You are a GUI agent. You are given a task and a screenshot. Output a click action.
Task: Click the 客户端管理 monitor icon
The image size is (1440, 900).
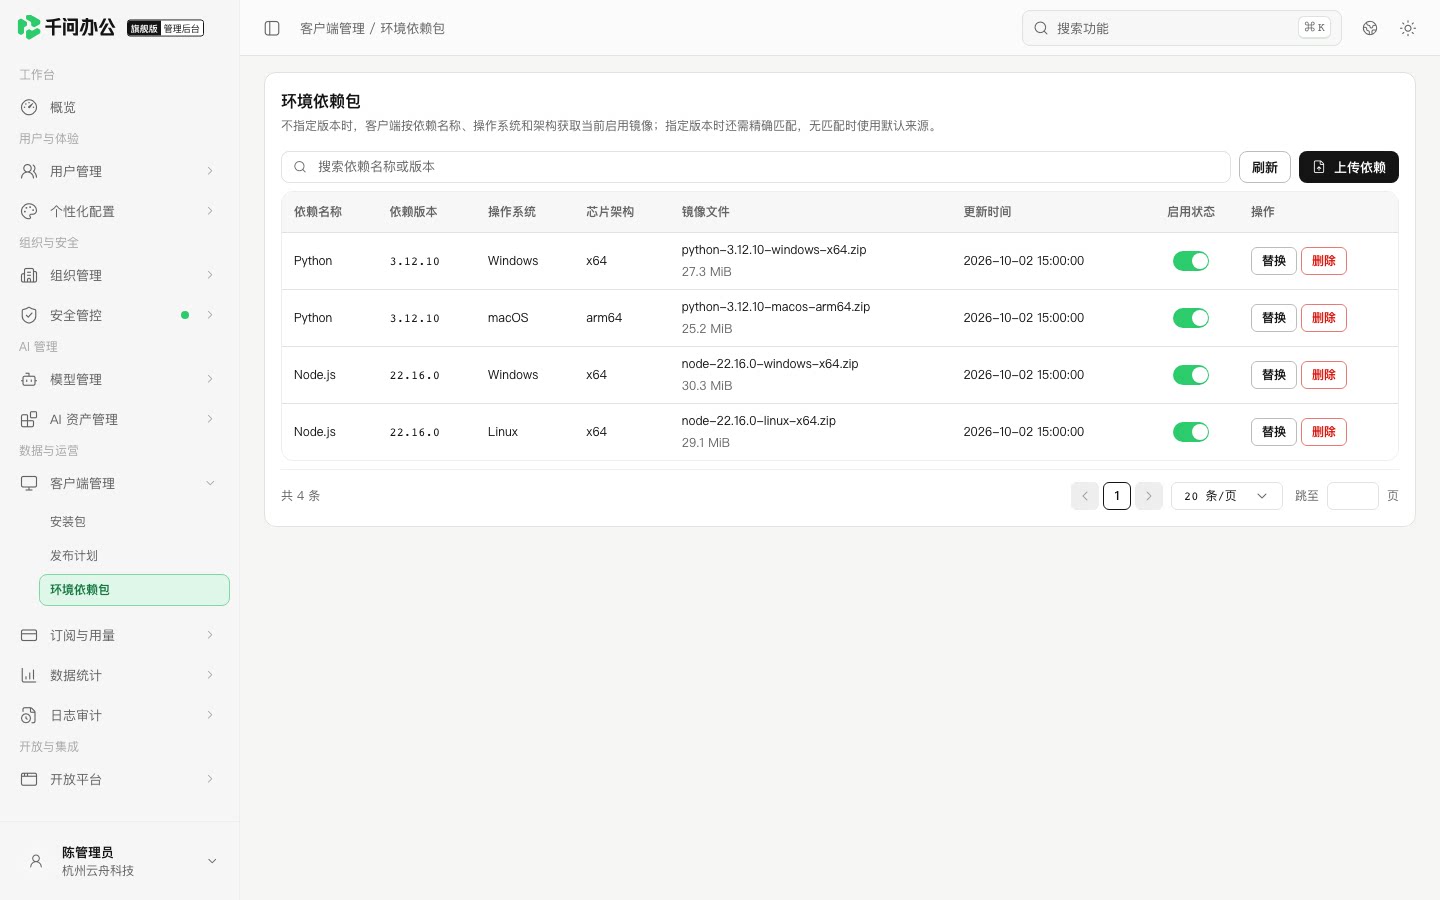point(29,483)
